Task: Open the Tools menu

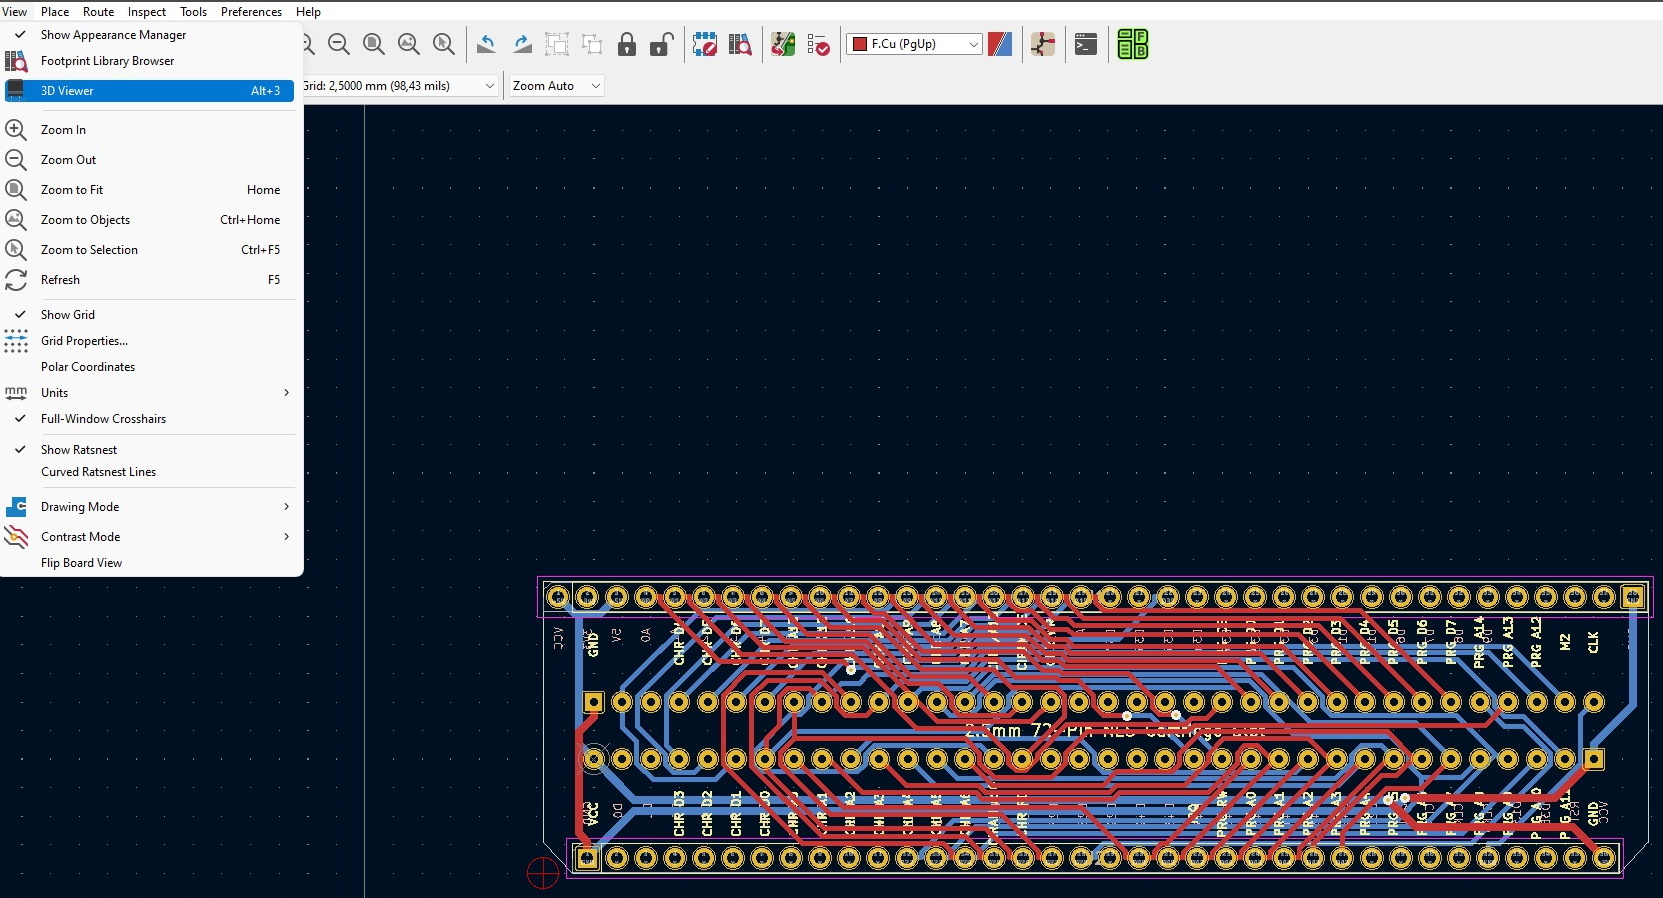Action: click(x=193, y=12)
